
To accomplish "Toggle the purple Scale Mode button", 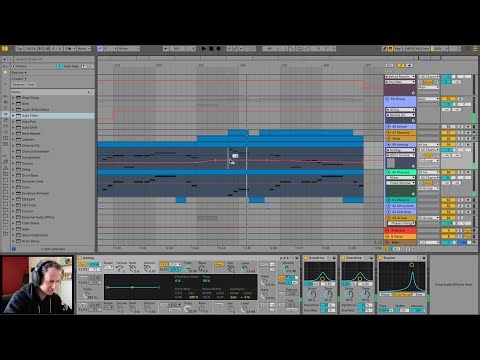I will tap(100, 49).
